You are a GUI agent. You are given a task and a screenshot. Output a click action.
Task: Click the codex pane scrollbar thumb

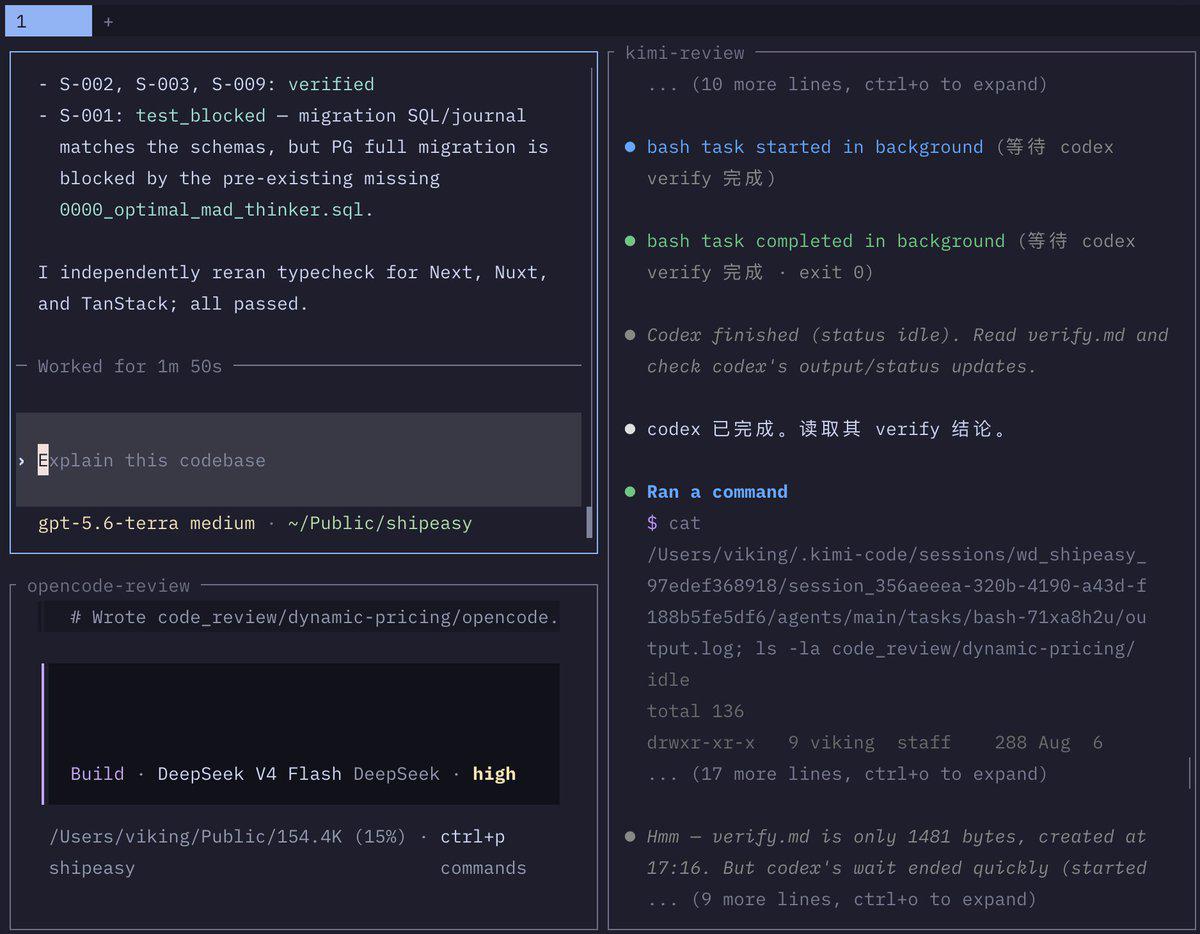click(589, 522)
